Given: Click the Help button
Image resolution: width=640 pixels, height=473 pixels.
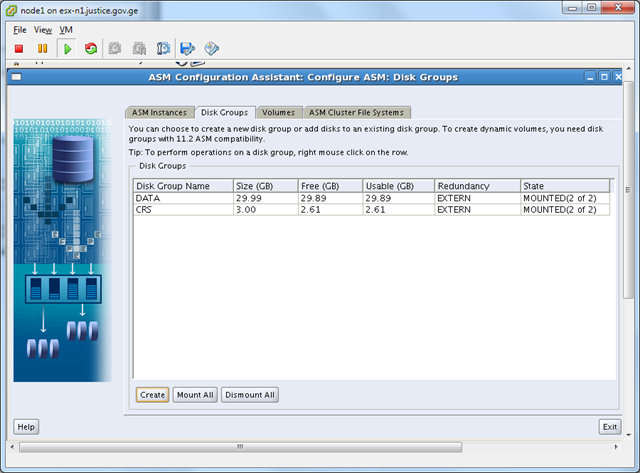Looking at the screenshot, I should [x=26, y=427].
